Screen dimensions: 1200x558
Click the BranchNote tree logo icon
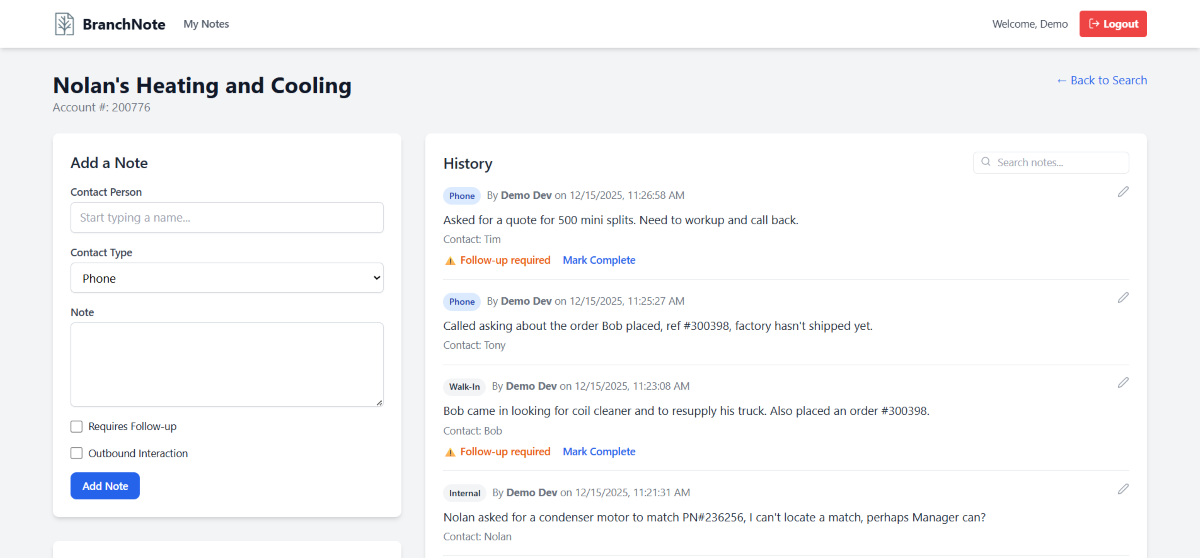point(64,24)
